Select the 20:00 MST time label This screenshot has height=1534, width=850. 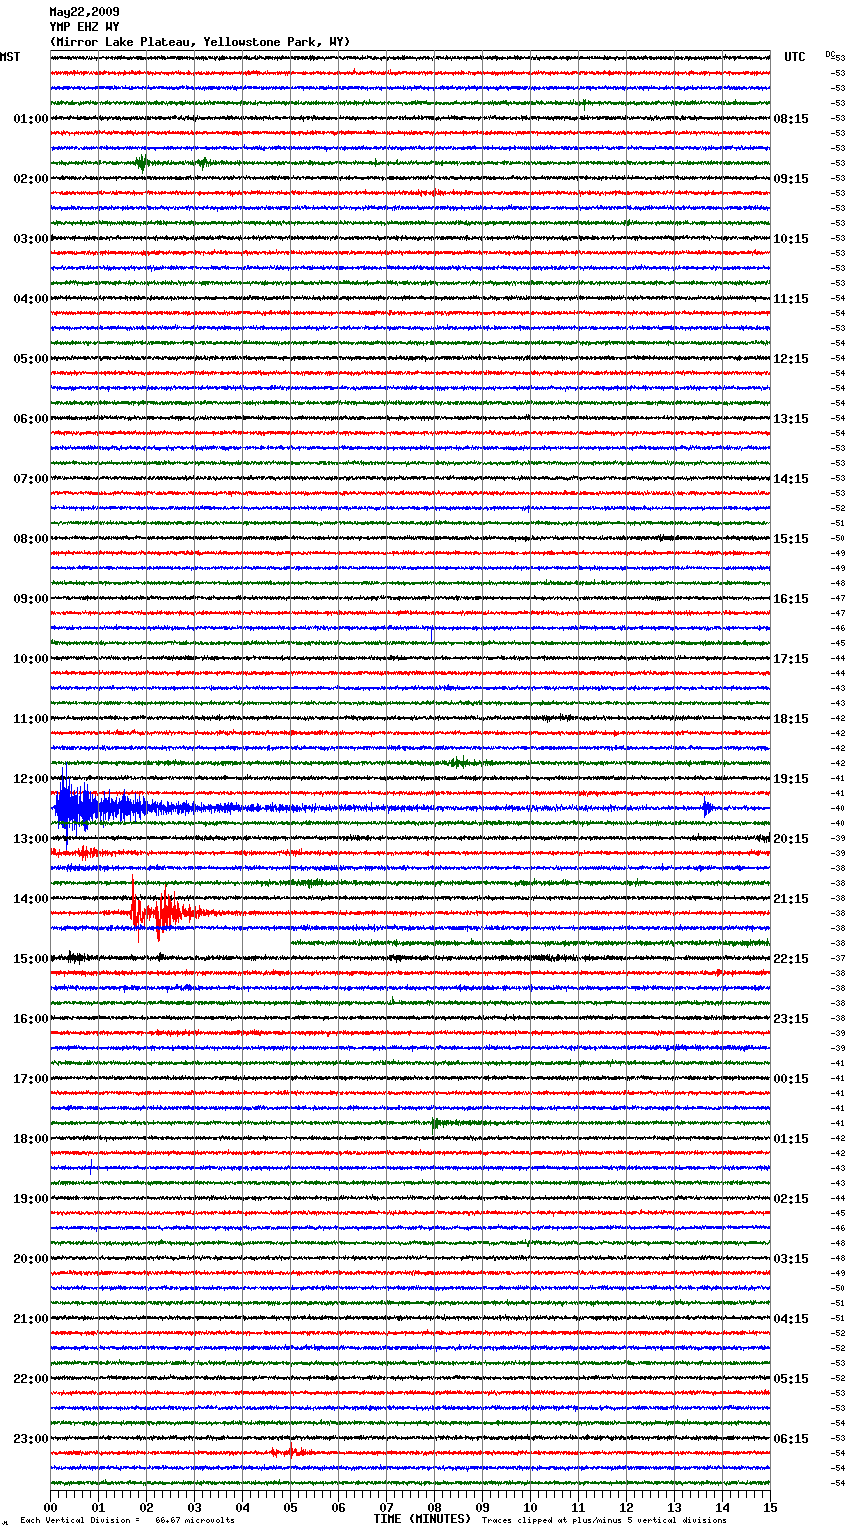(x=30, y=1259)
